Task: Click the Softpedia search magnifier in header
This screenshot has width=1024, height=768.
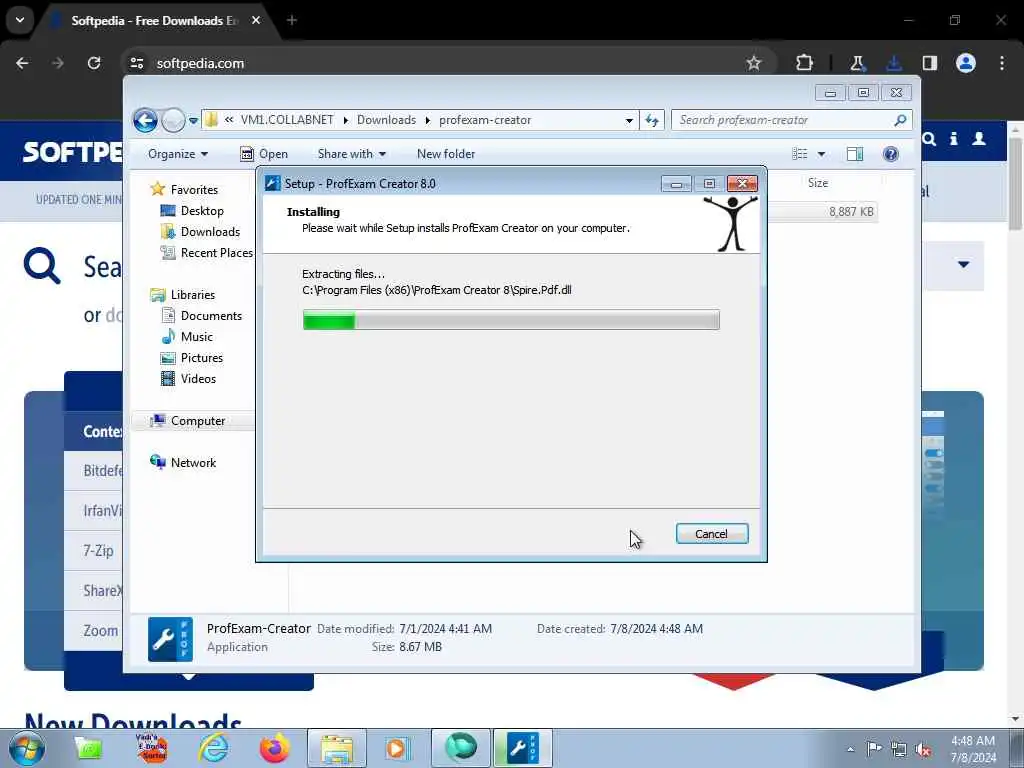Action: [929, 139]
